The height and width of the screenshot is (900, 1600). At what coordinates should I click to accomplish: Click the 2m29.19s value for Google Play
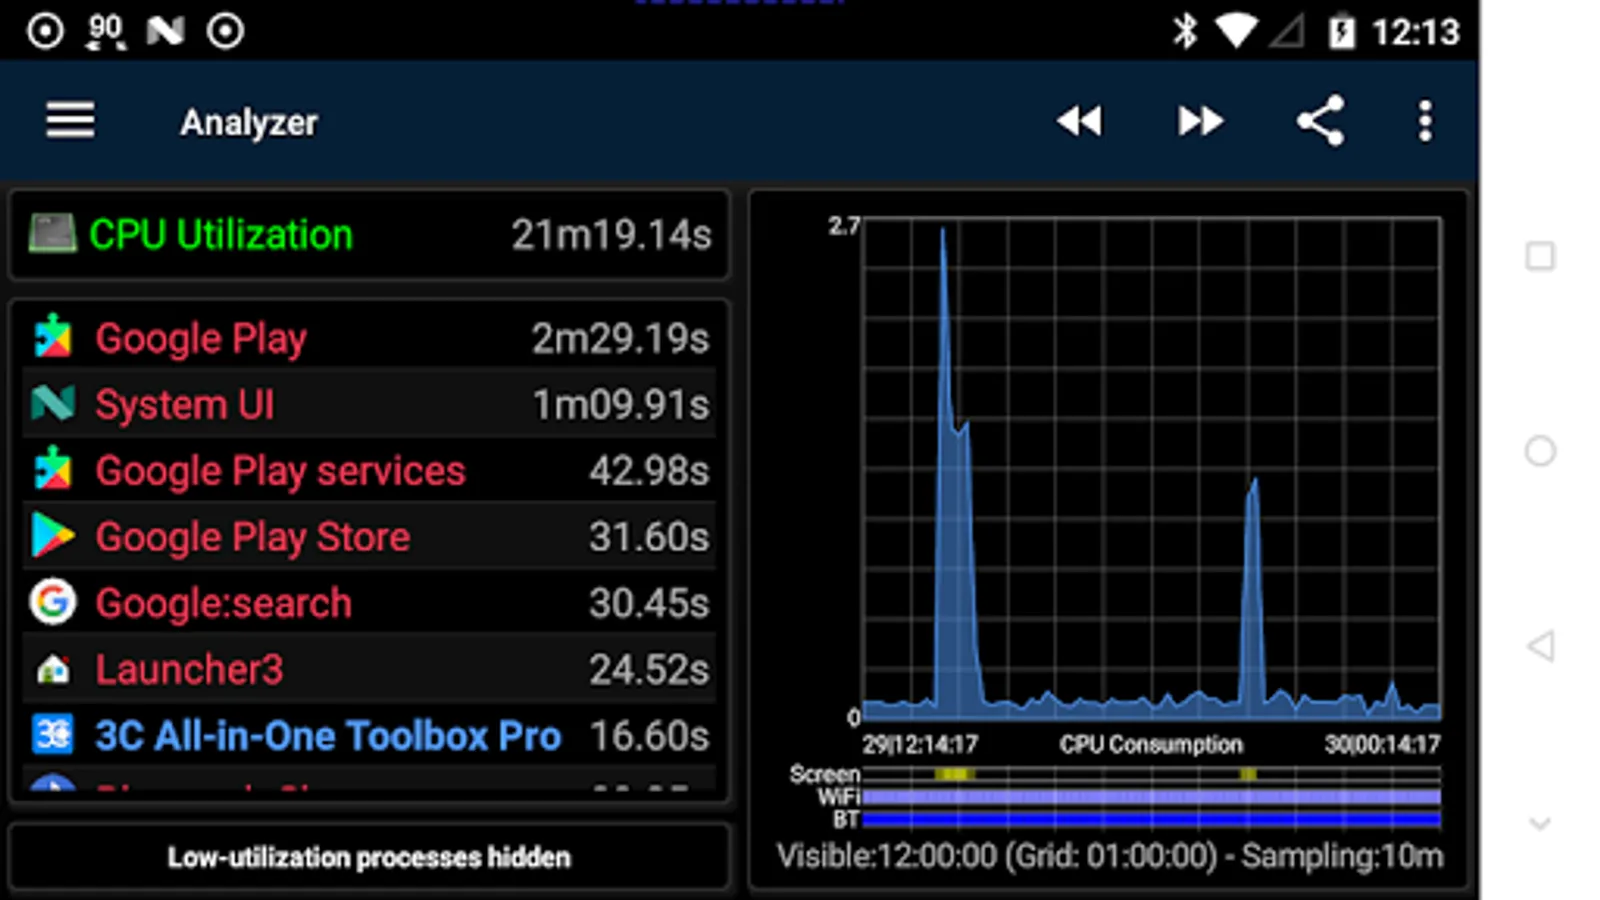pyautogui.click(x=620, y=339)
